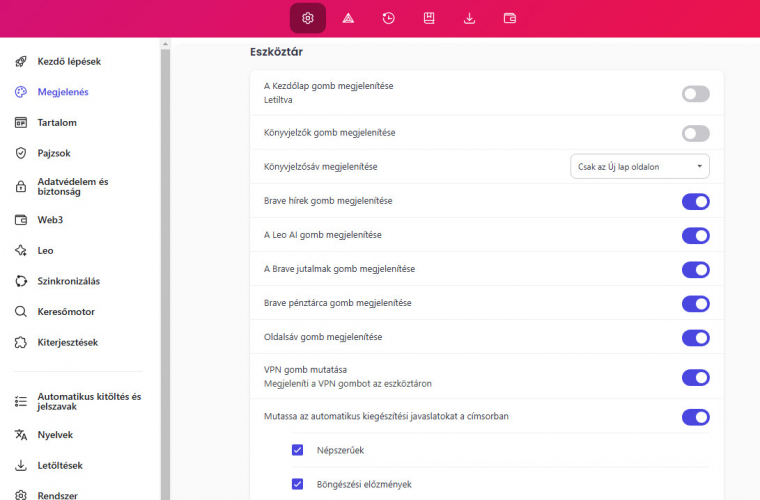Turn off the Leo AI gomb toggle

696,235
